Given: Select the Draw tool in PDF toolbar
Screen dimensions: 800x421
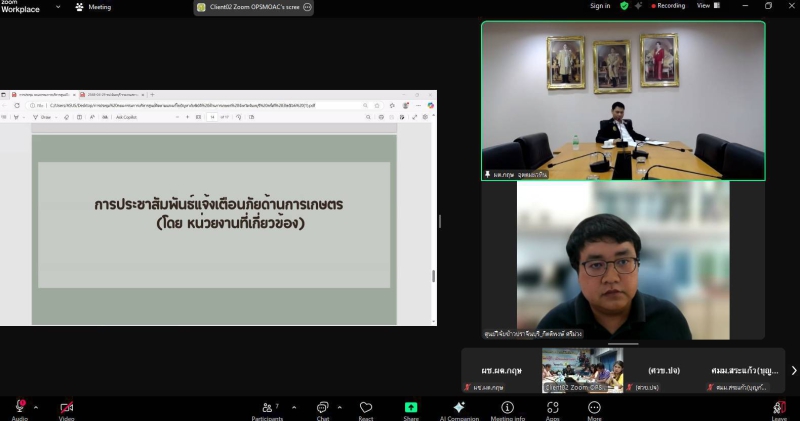Looking at the screenshot, I should click(42, 117).
